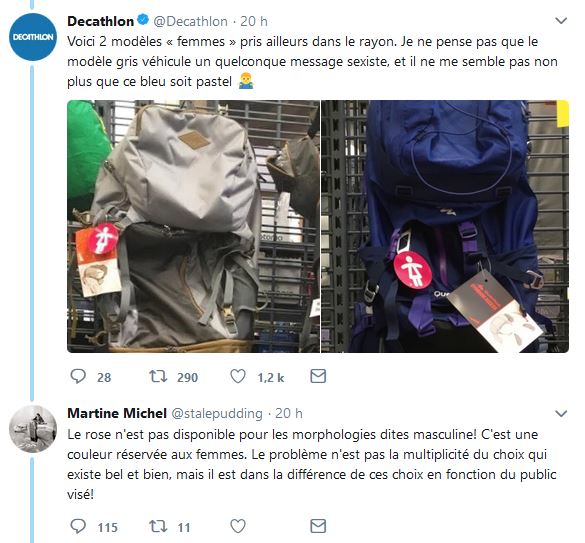The width and height of the screenshot is (585, 543).
Task: View the grey backpack photo
Action: [x=193, y=226]
